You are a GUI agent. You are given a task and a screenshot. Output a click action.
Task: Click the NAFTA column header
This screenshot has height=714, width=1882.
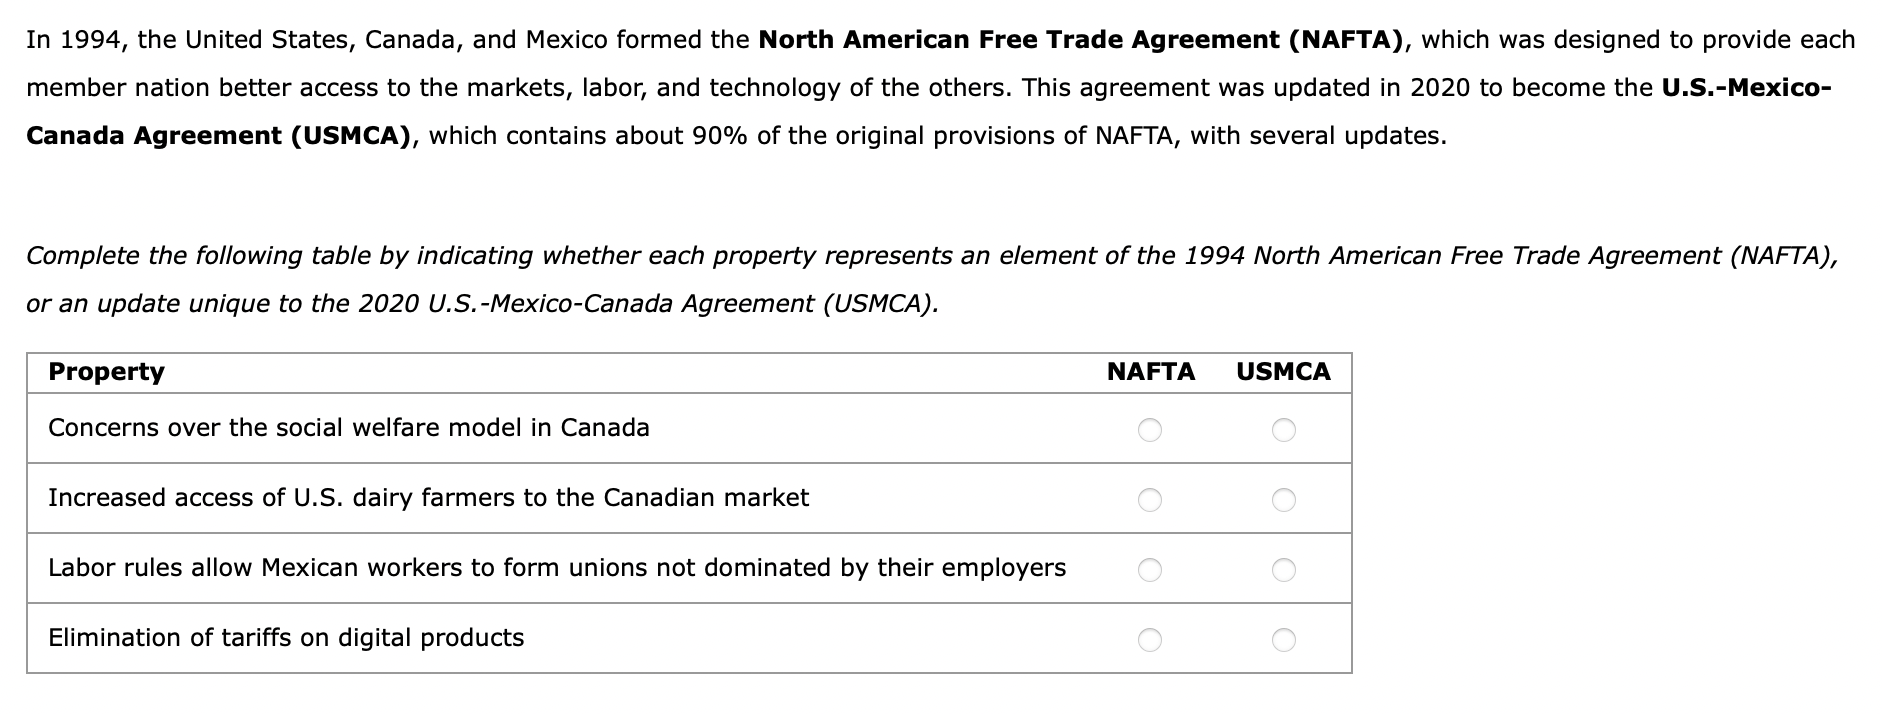[1149, 372]
